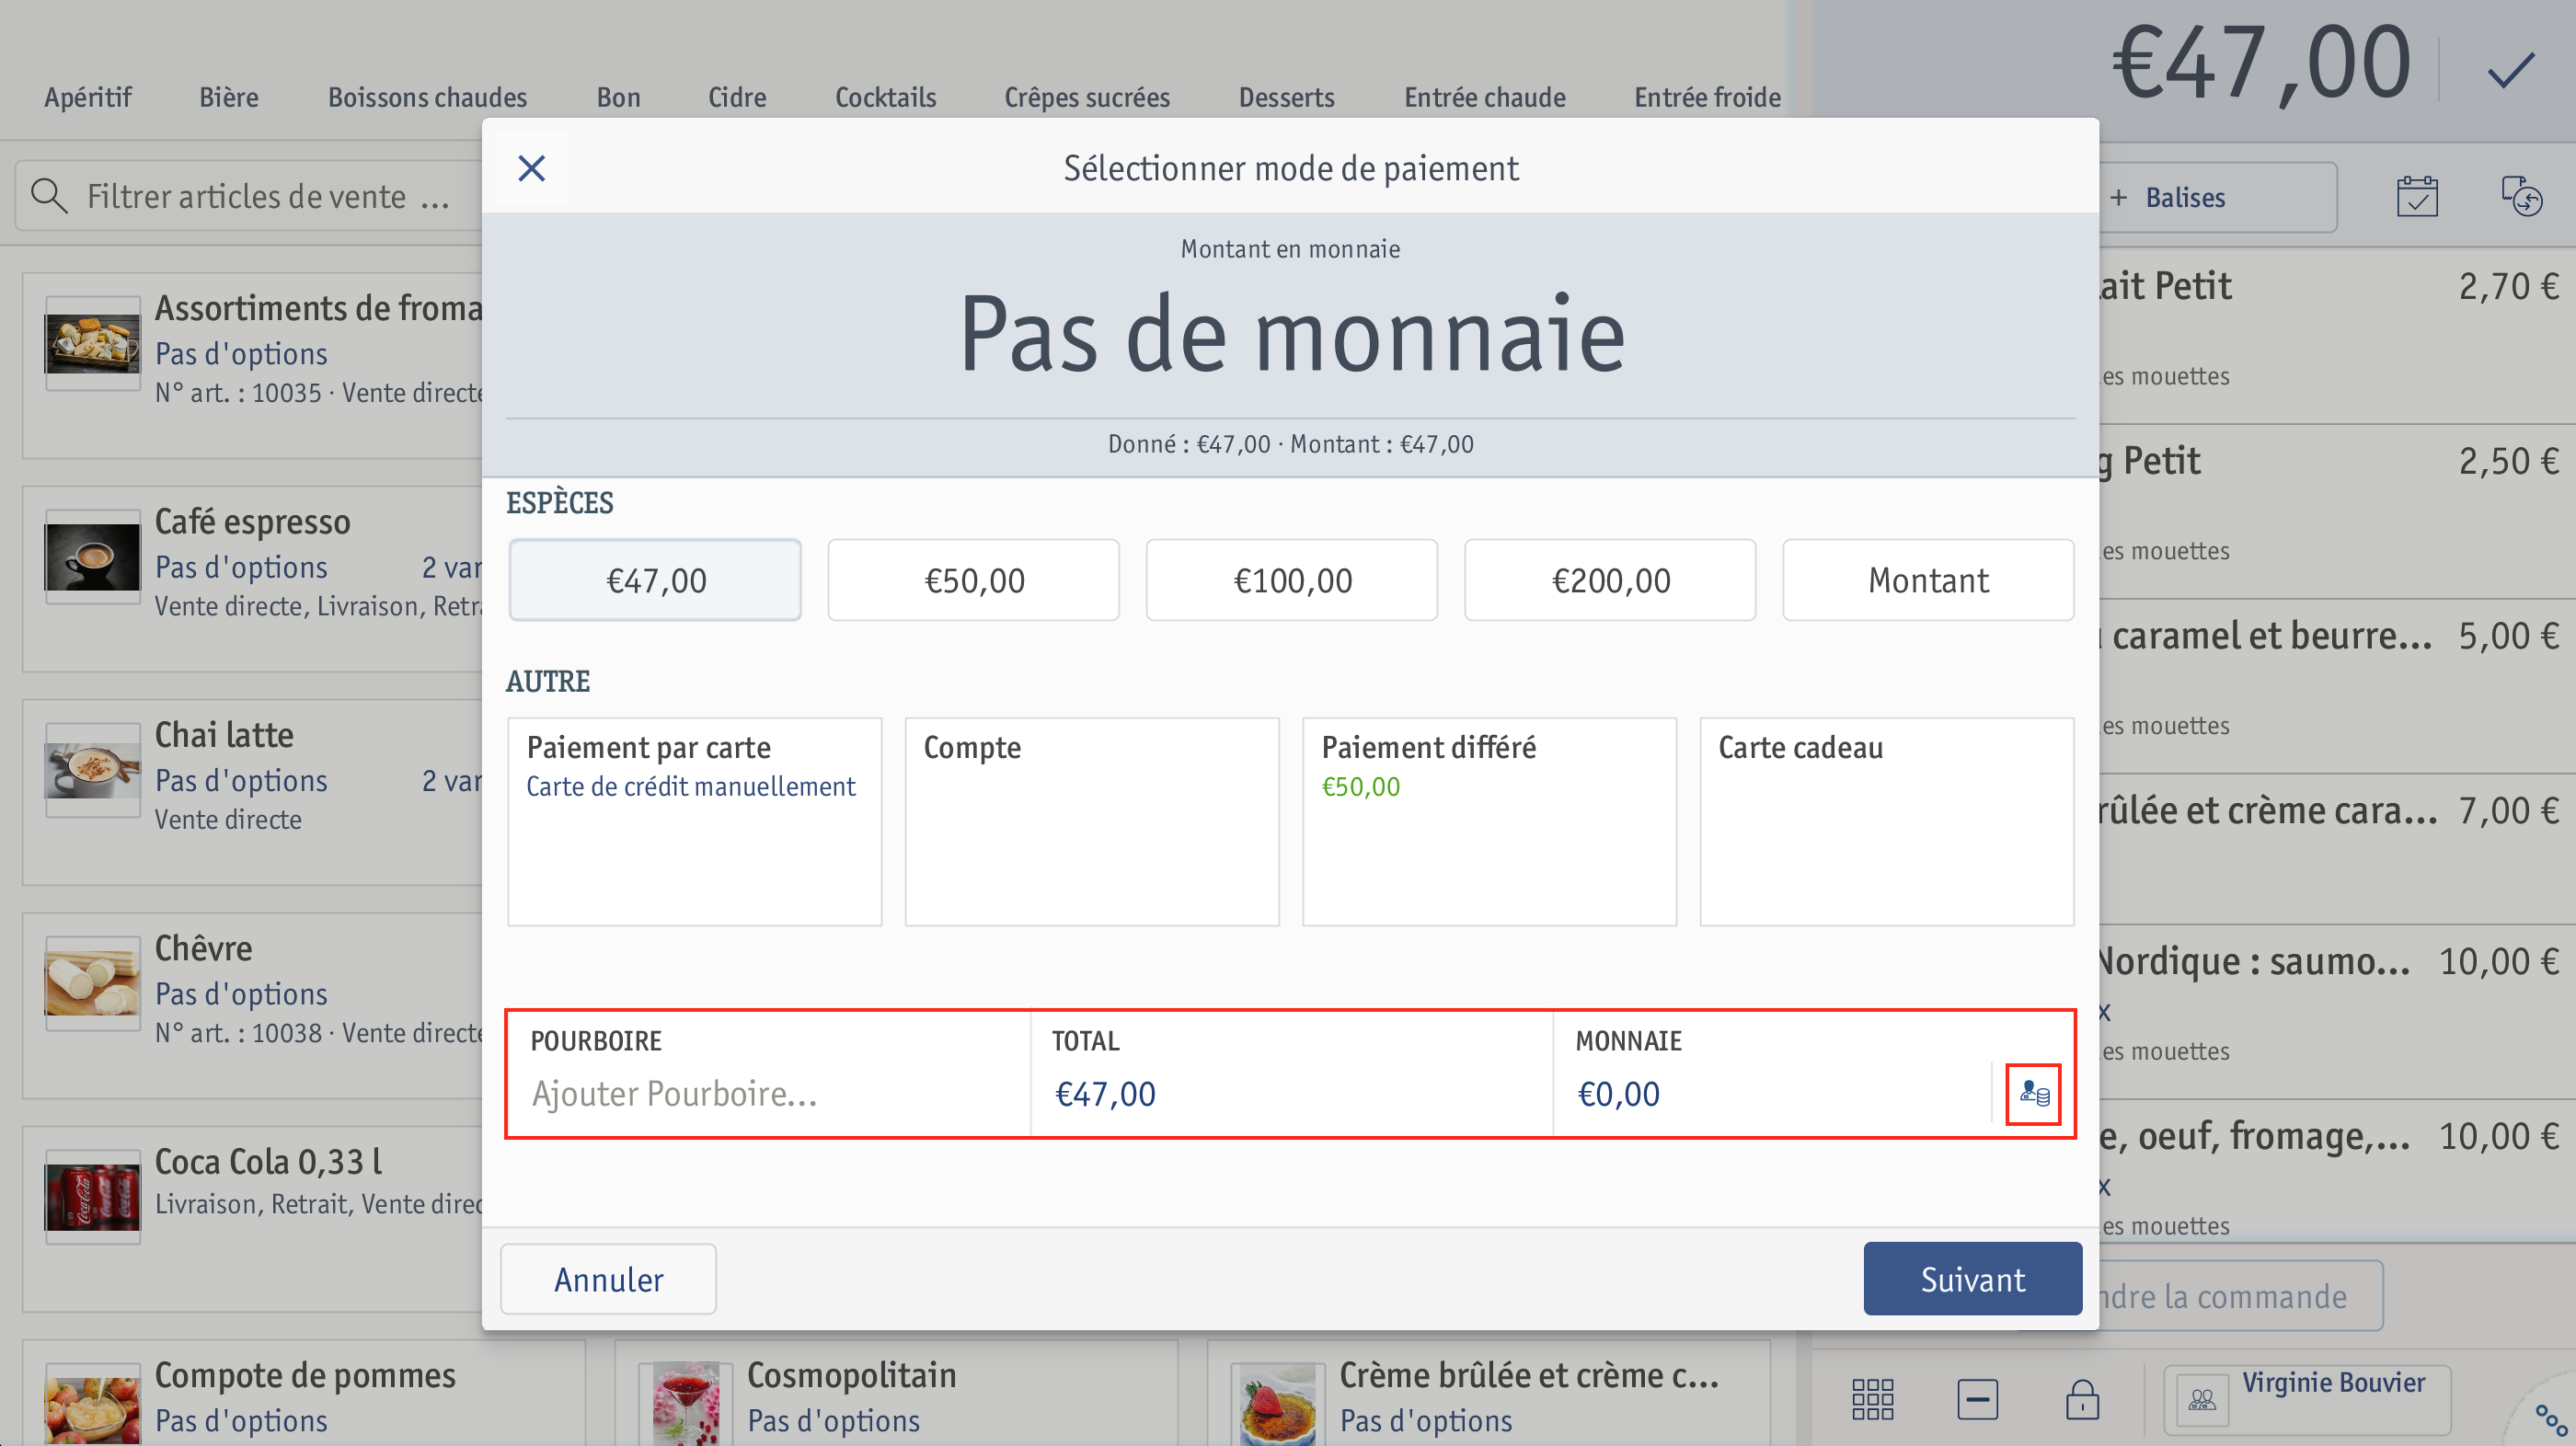2576x1446 pixels.
Task: Click Suivant button
Action: click(x=1972, y=1279)
